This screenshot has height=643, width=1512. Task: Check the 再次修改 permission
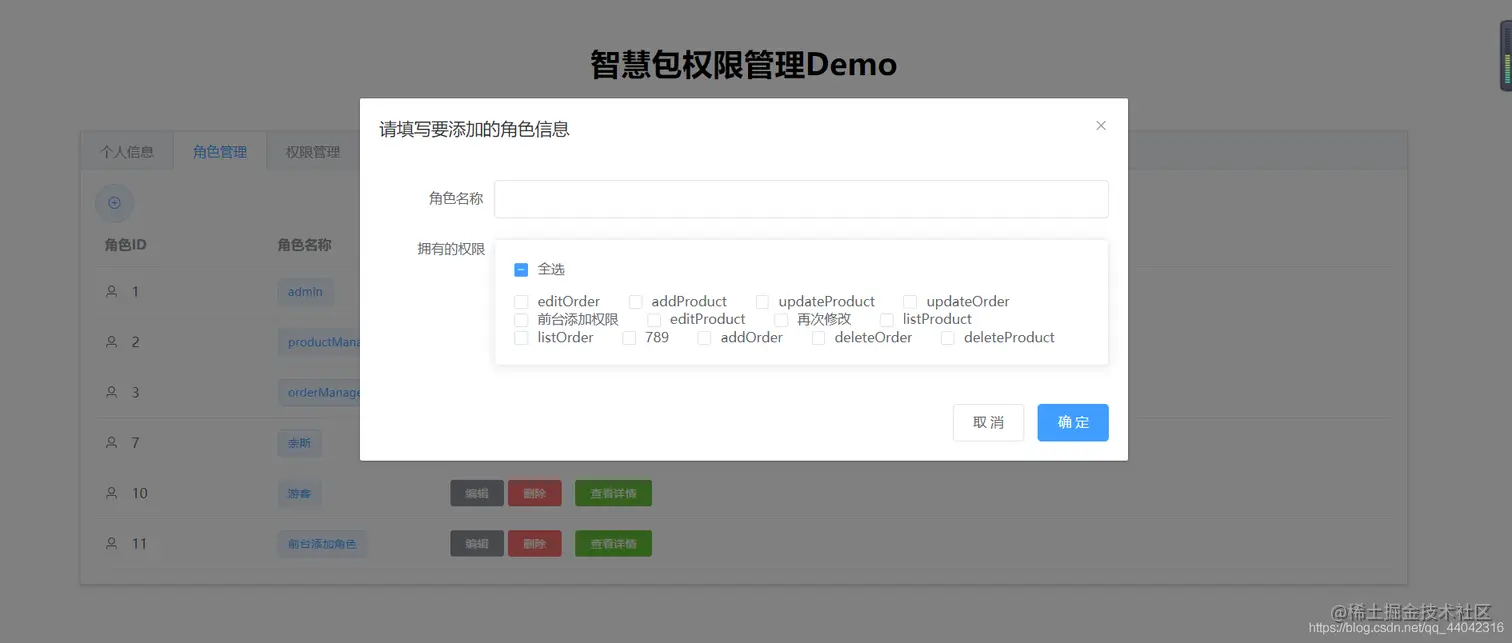pos(781,320)
